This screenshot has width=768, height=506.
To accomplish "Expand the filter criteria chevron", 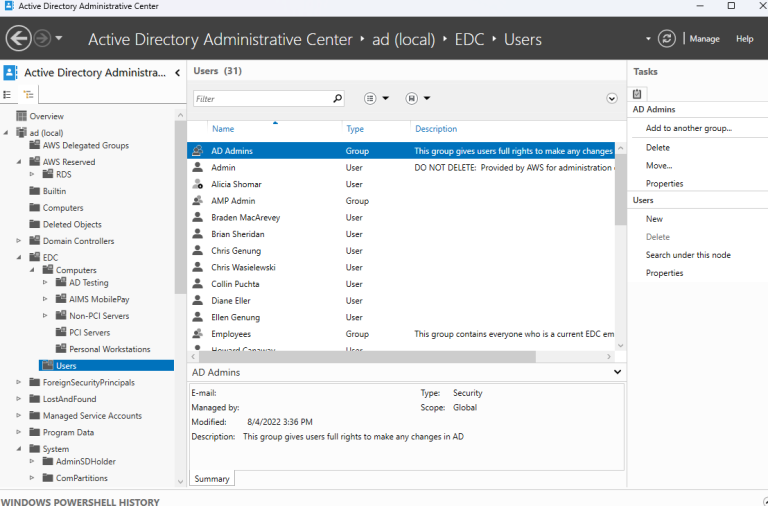I will tap(612, 98).
